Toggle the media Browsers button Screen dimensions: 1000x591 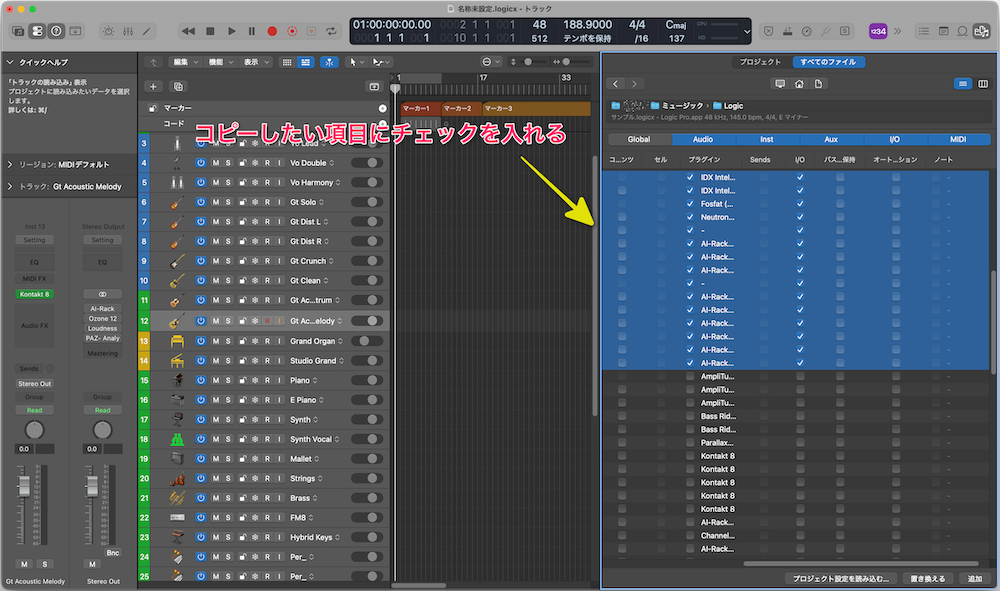pos(981,31)
